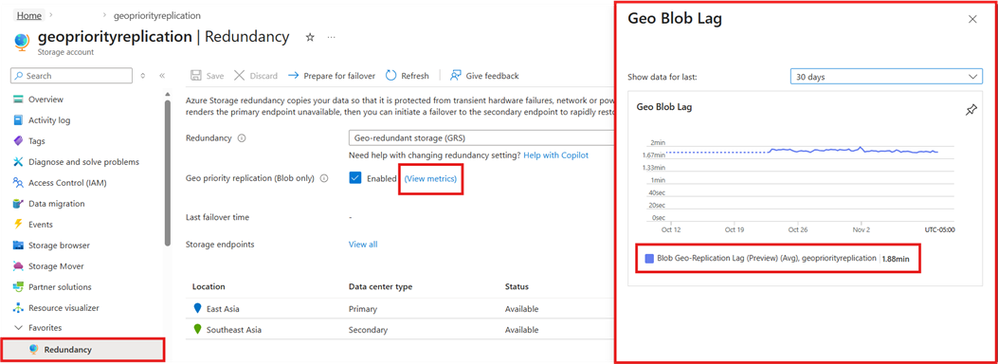Open Activity log in the sidebar
This screenshot has width=998, height=364.
(49, 120)
